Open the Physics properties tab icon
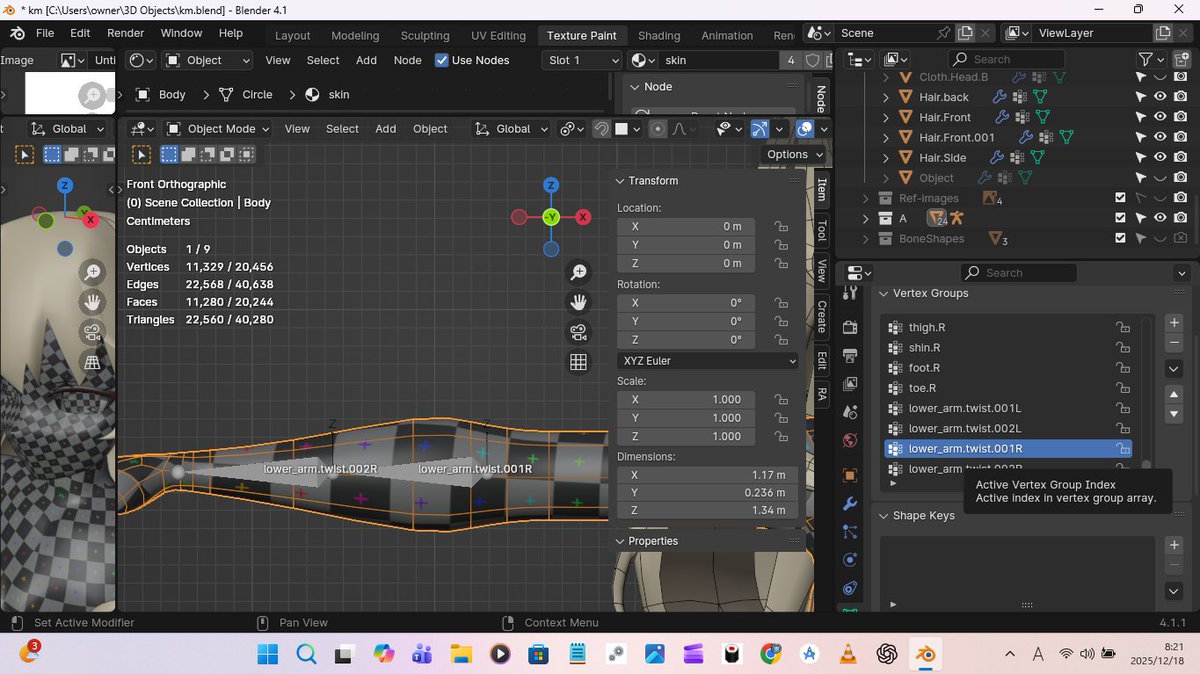 pos(850,559)
